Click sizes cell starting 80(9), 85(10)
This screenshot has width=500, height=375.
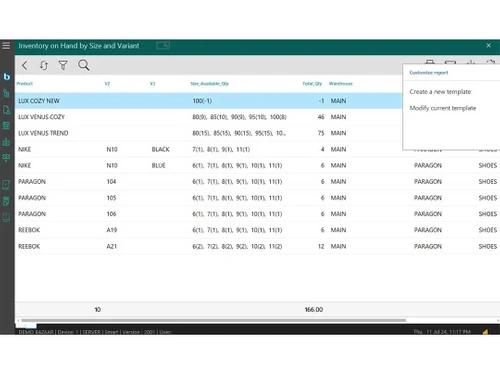[x=239, y=117]
